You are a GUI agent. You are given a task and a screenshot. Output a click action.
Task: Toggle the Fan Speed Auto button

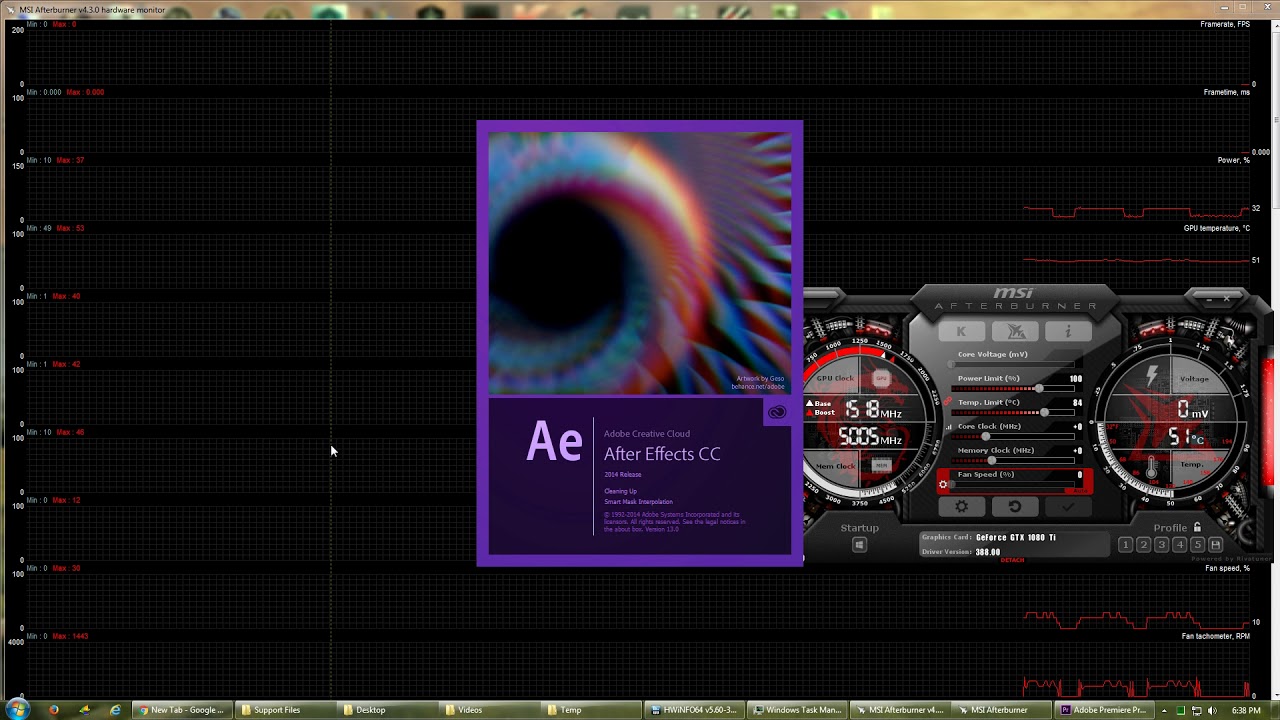click(1079, 491)
